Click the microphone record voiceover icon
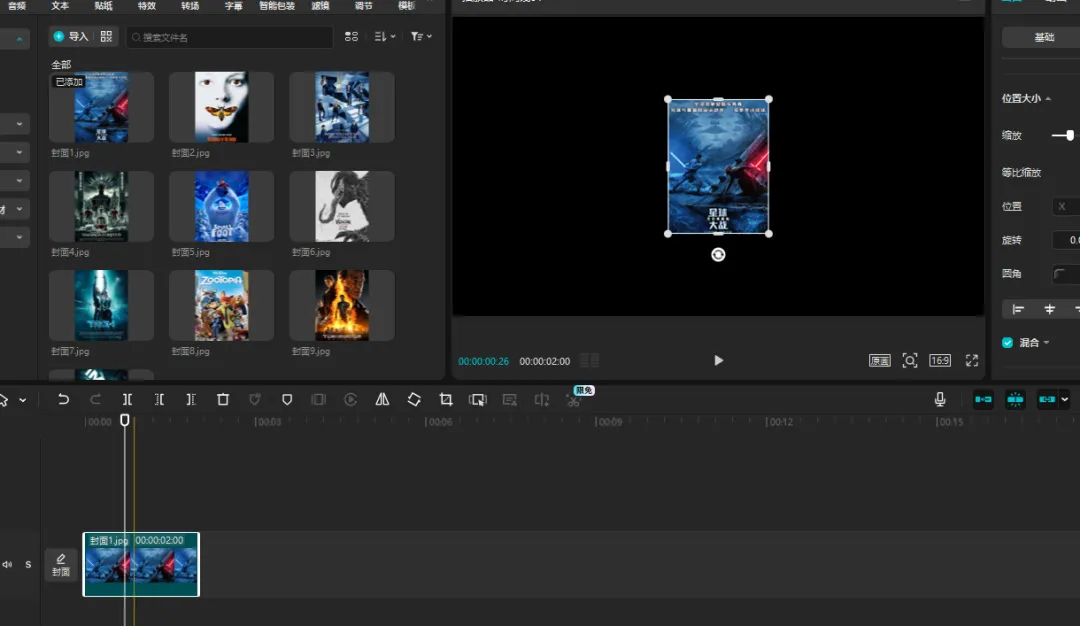The height and width of the screenshot is (626, 1080). click(x=939, y=399)
